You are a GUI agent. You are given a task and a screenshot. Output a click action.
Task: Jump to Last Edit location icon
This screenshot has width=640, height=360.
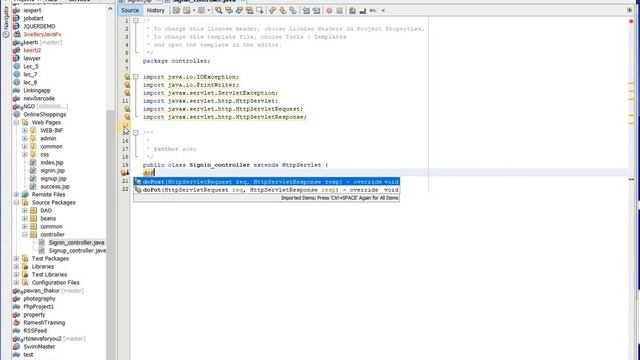click(176, 11)
